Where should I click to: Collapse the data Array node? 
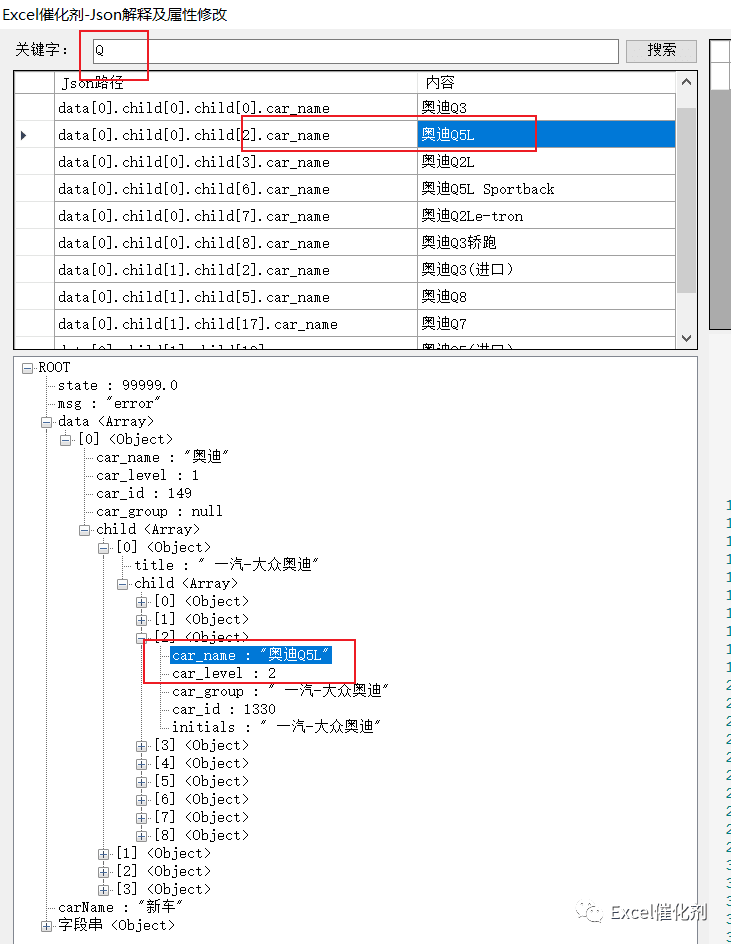[x=46, y=422]
